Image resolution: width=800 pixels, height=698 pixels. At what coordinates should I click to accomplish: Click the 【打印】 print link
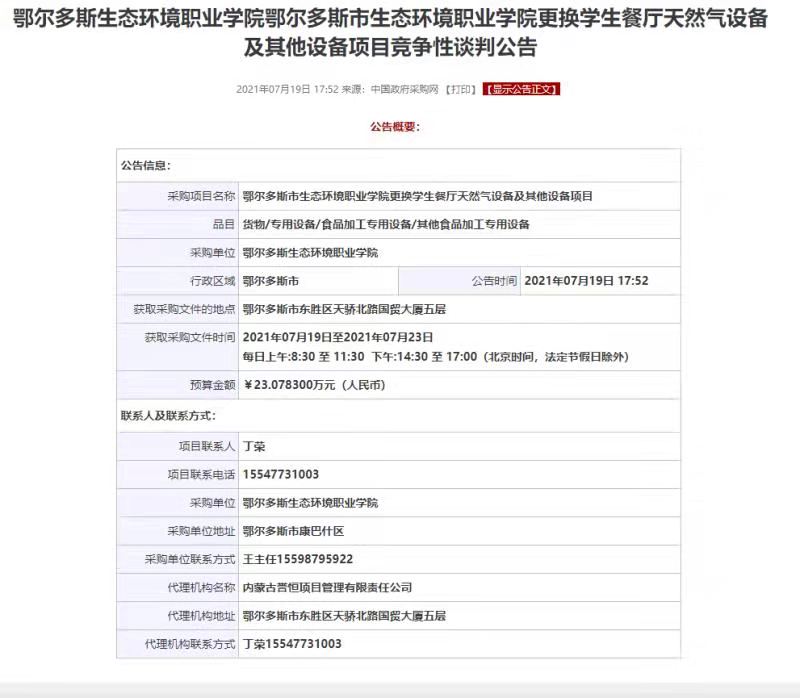[461, 89]
